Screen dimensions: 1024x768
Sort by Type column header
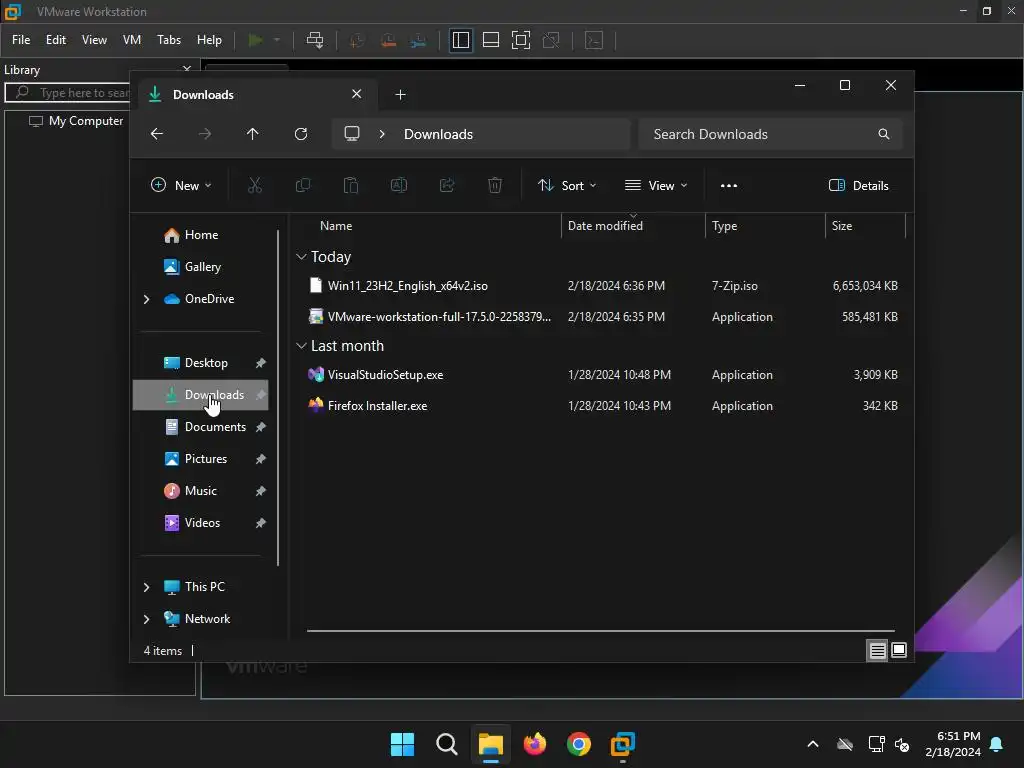tap(765, 226)
